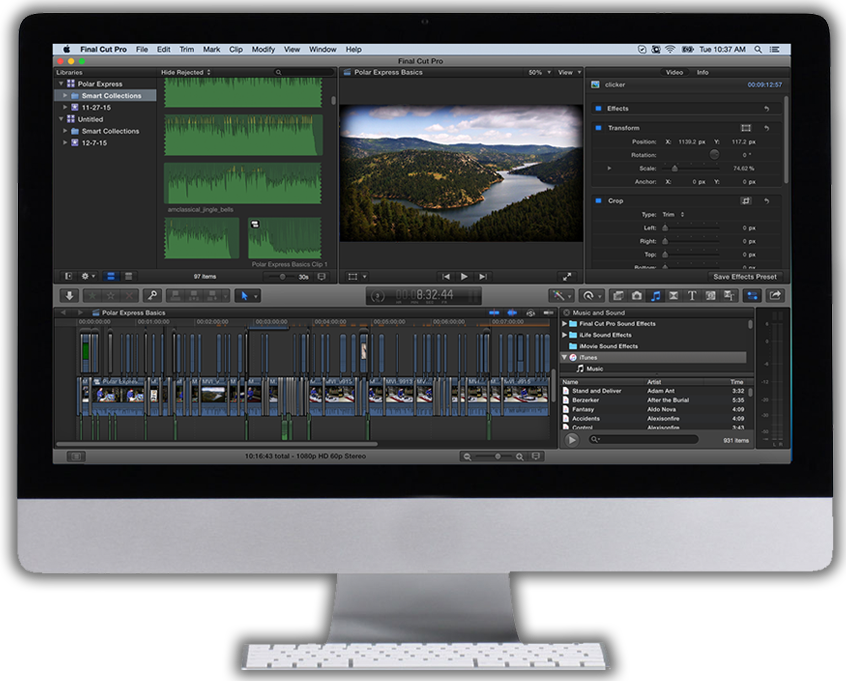The image size is (846, 681).
Task: Click Transform on-screen controls icon in inspector
Action: (746, 128)
